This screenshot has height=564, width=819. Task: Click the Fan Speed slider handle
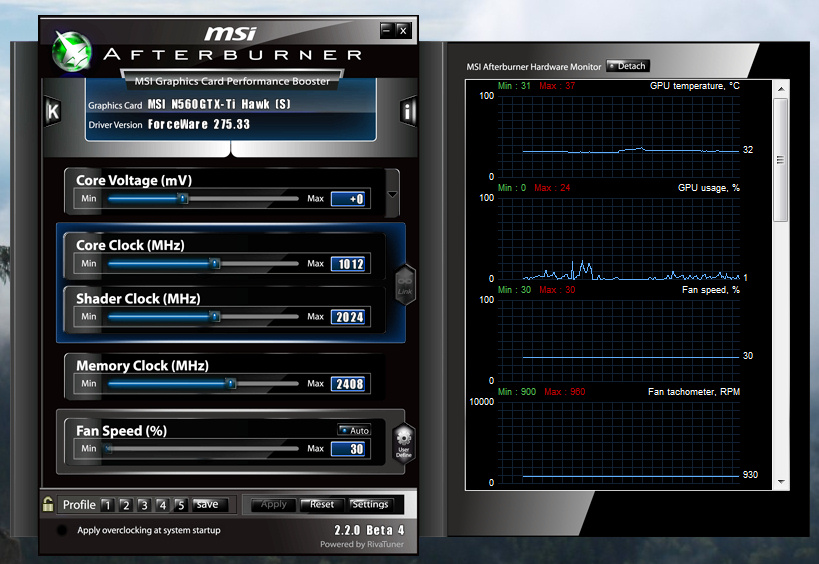click(108, 449)
